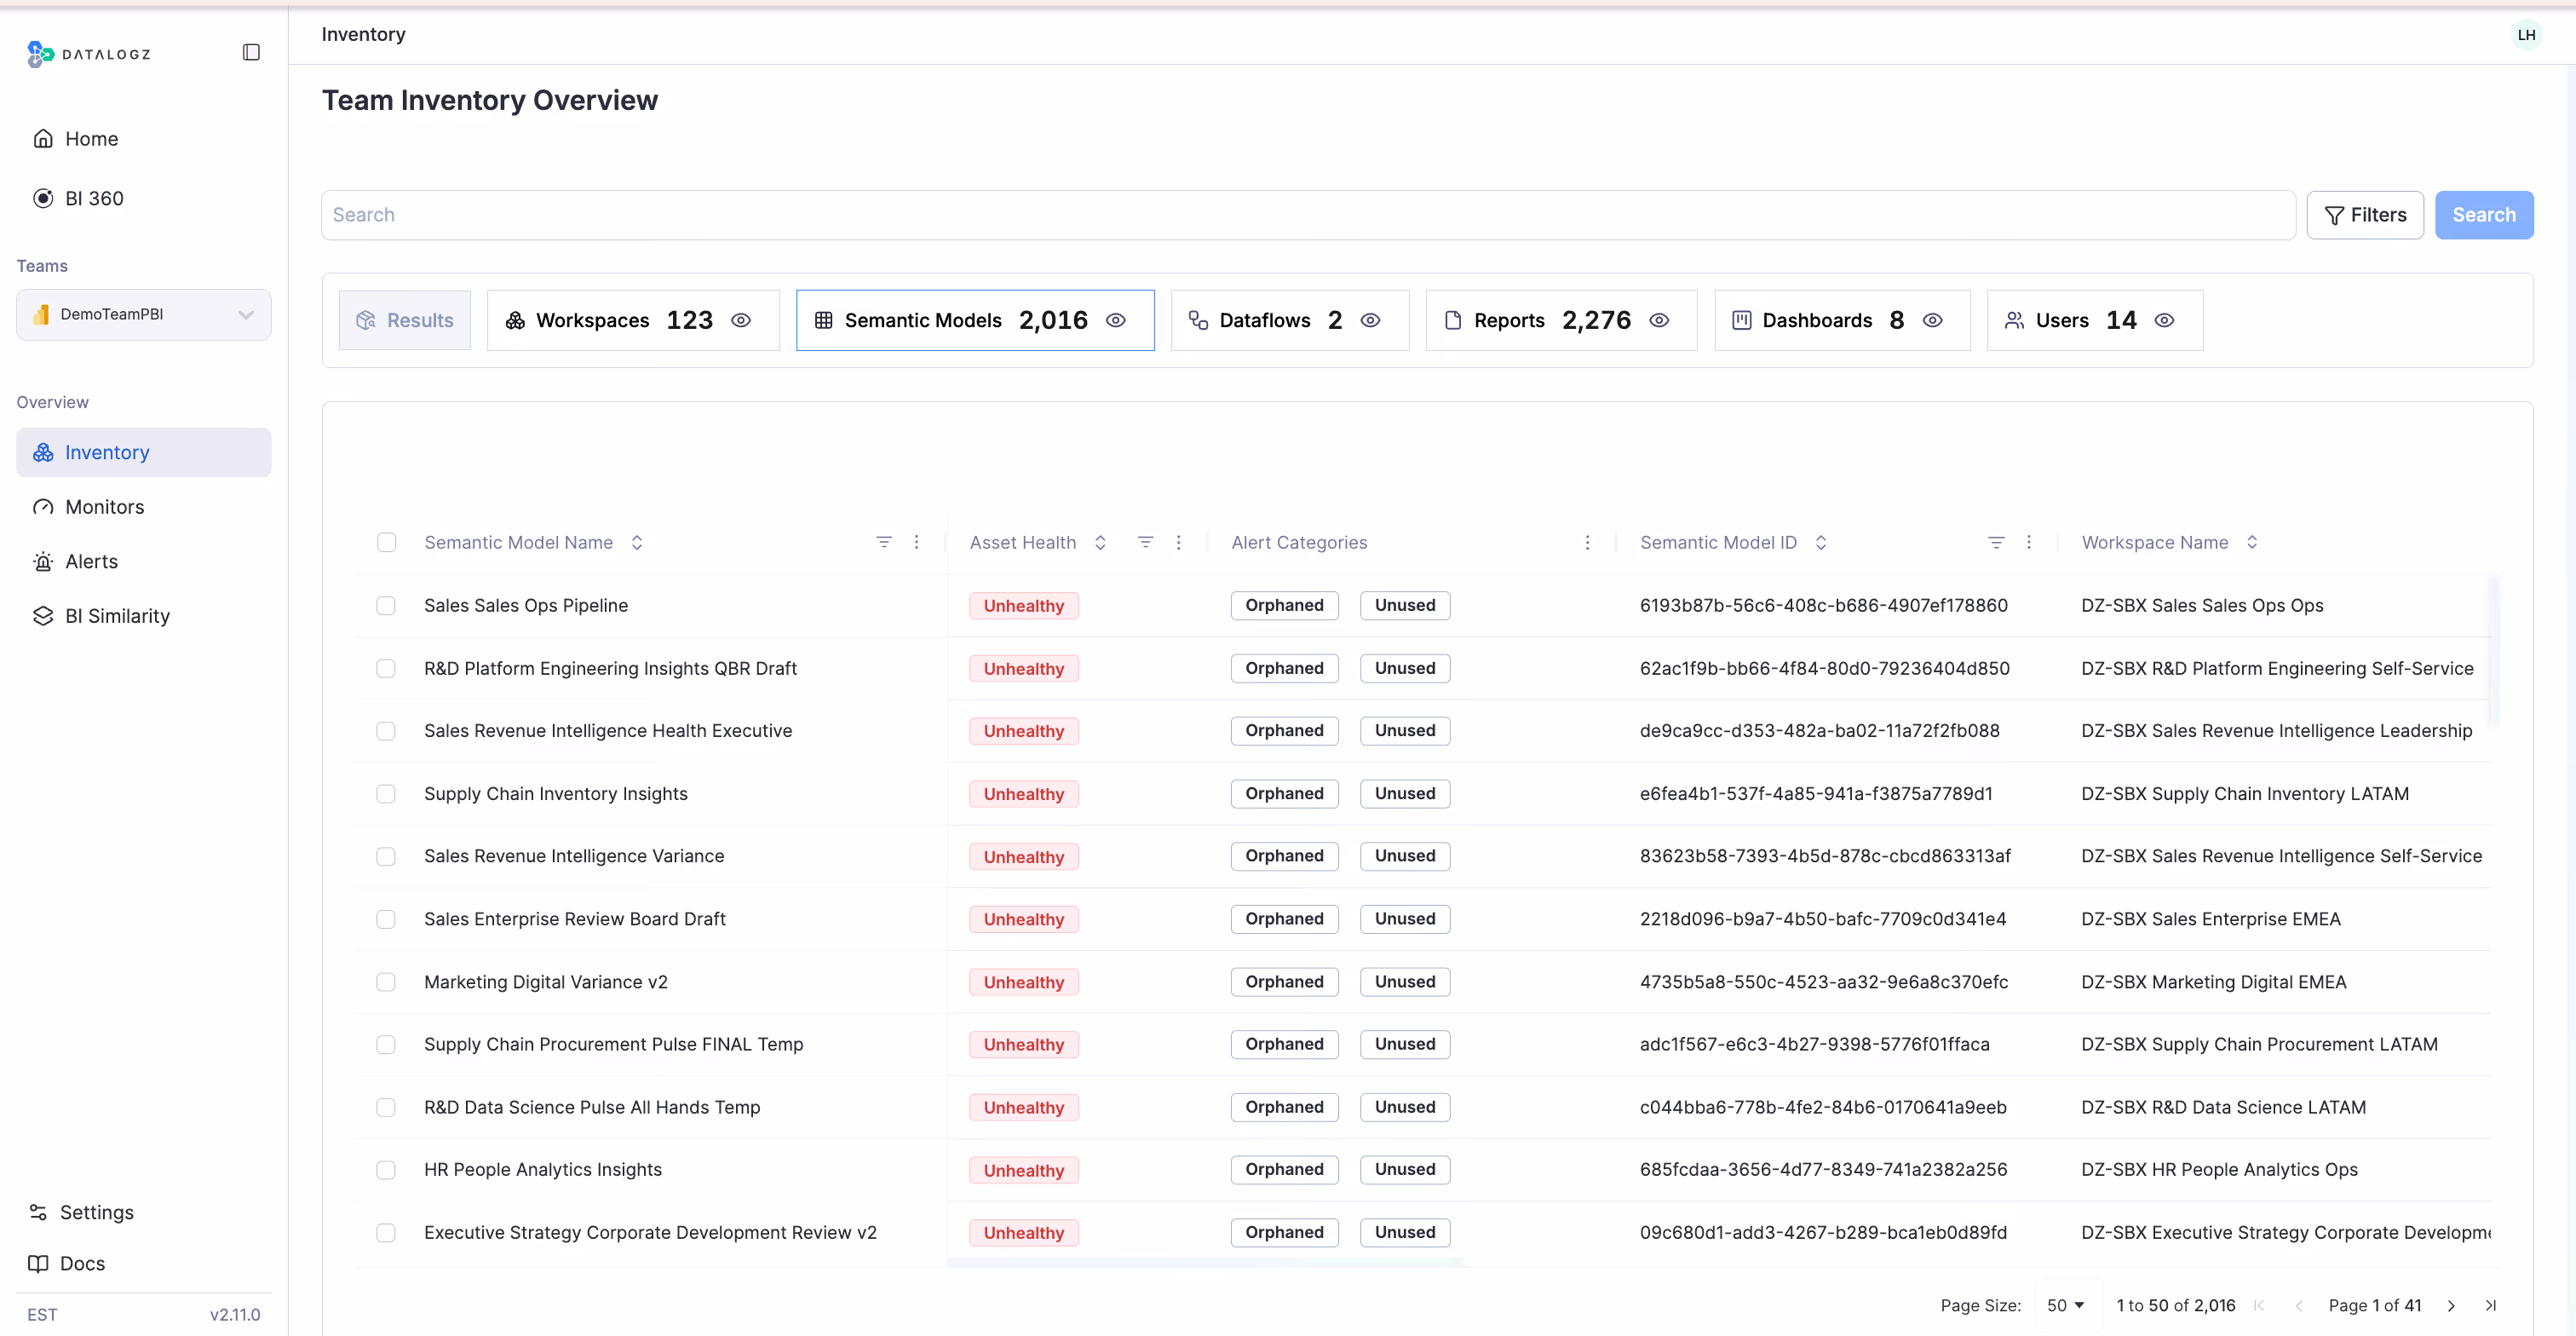
Task: Open column menu for Asset Health
Action: click(1178, 542)
